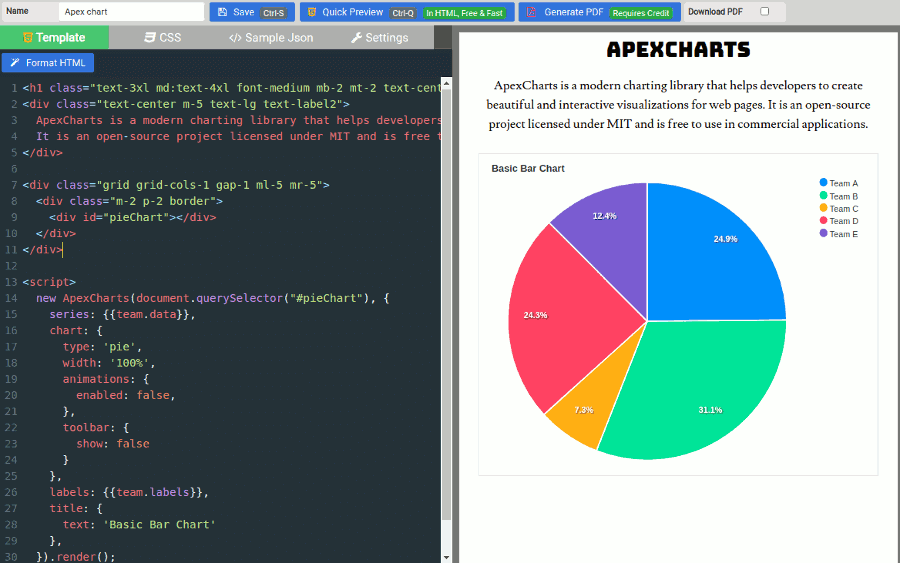
Task: Click the CSS3 icon on CSS tab
Action: 150,38
